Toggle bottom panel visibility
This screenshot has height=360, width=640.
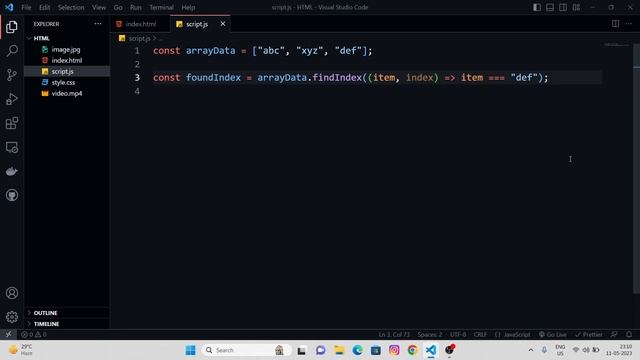click(550, 7)
